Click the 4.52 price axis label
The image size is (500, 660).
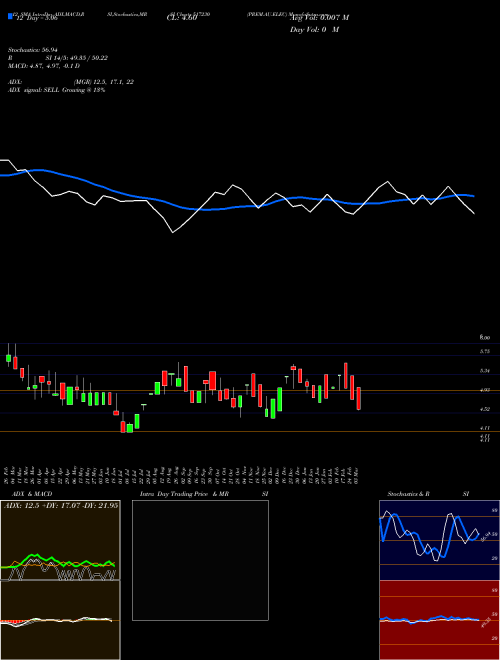pyautogui.click(x=484, y=409)
